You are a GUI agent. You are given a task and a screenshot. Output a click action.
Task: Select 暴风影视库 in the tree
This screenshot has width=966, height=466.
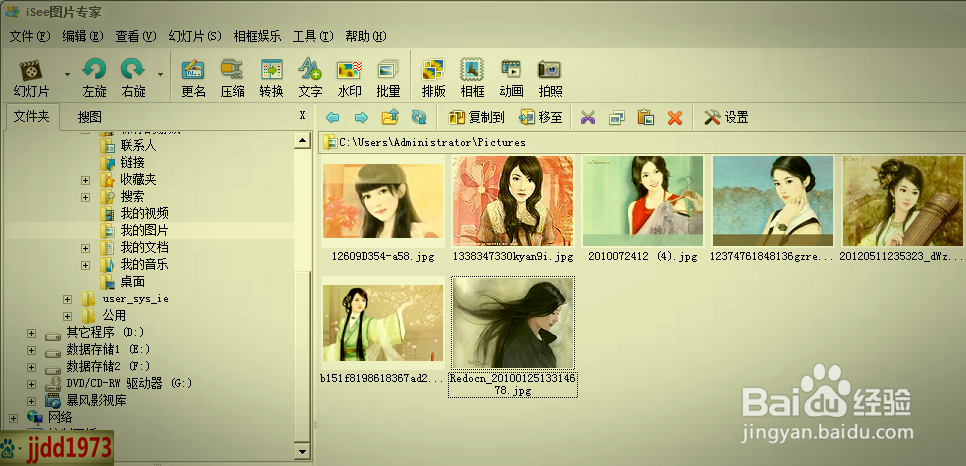96,401
